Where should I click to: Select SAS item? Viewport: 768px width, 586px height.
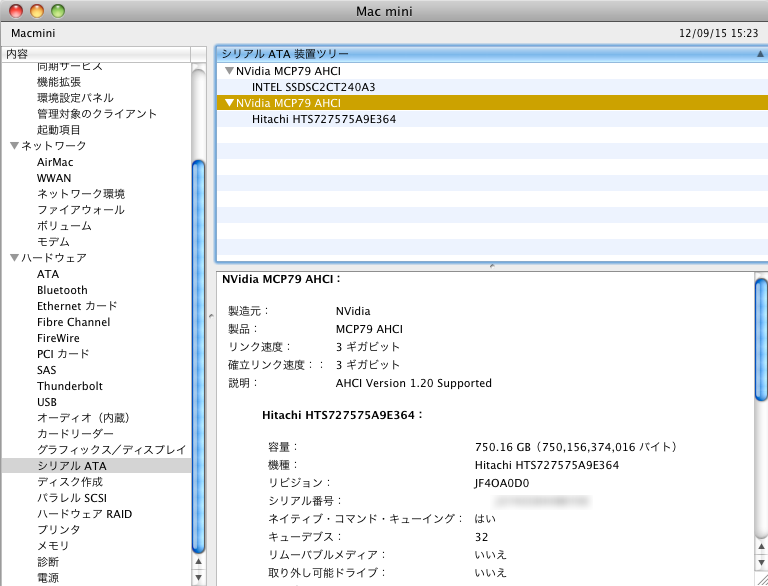(47, 370)
